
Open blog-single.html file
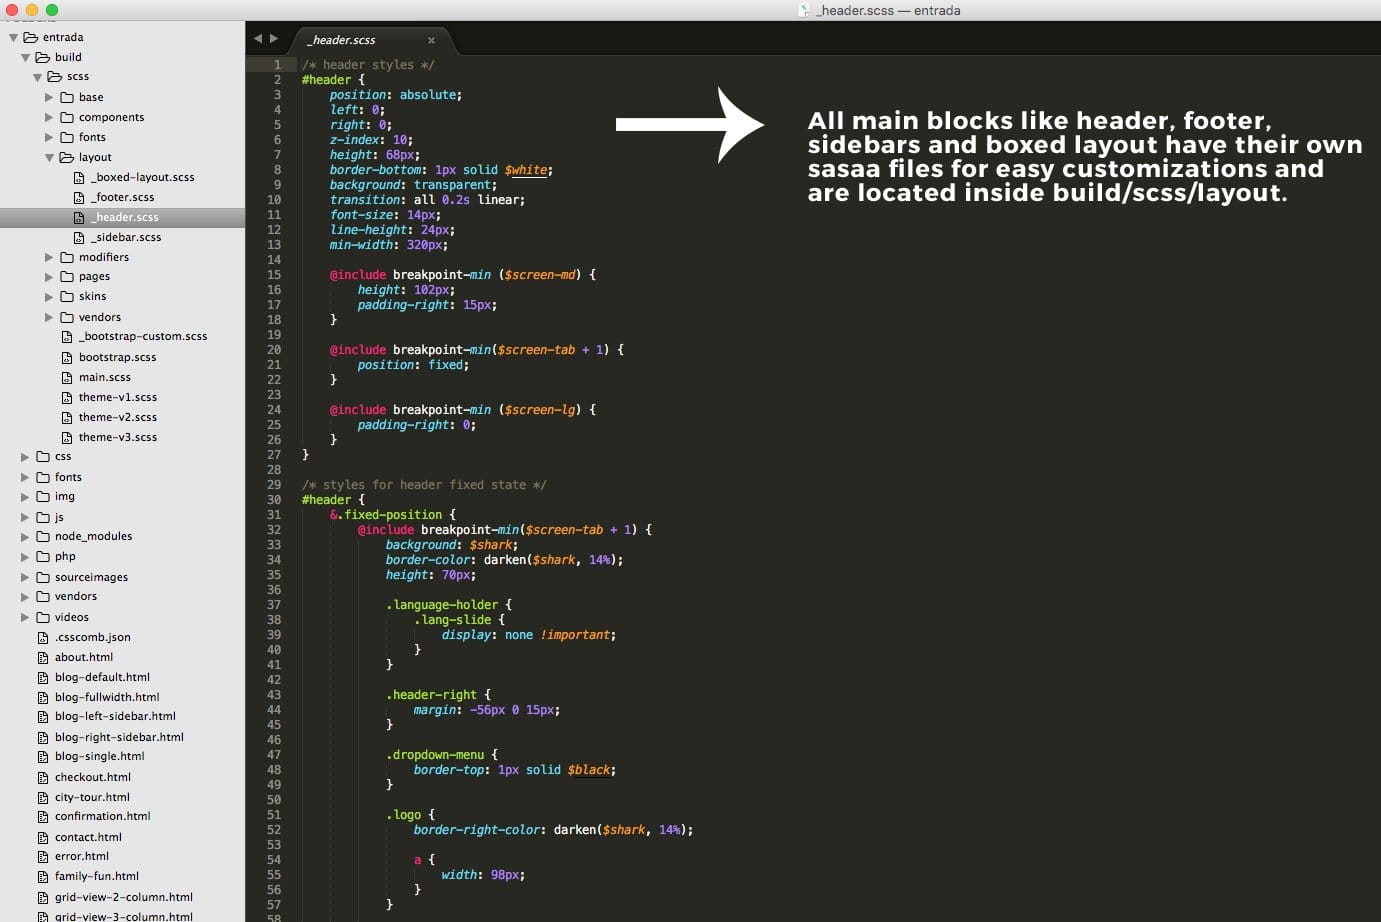pos(99,756)
